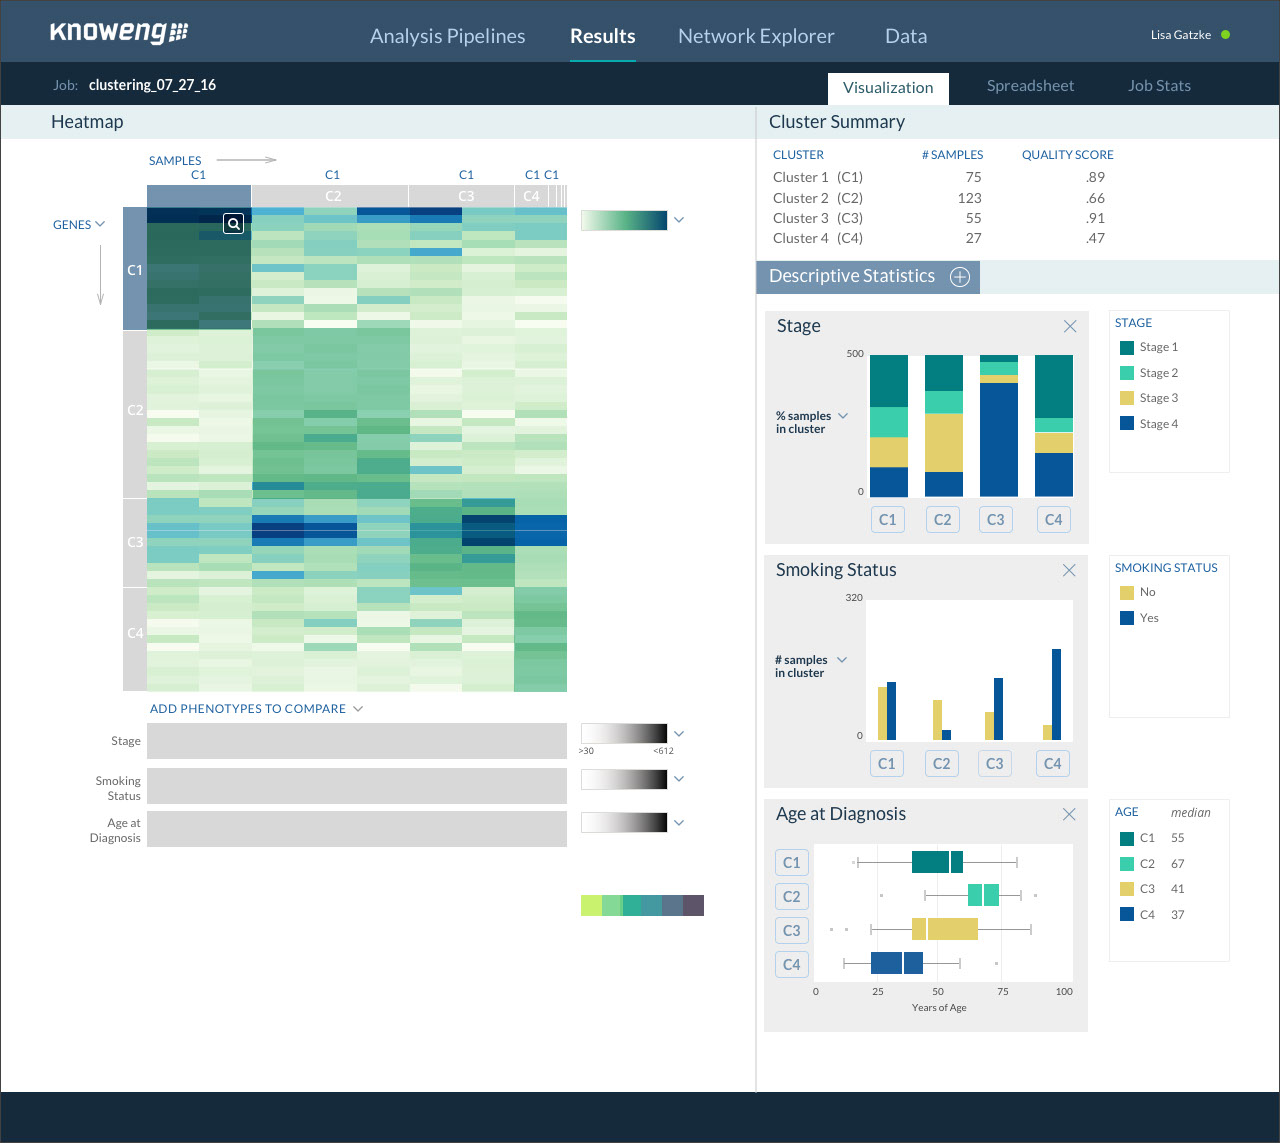
Task: Close the Smoking Status chart panel
Action: click(x=1069, y=570)
